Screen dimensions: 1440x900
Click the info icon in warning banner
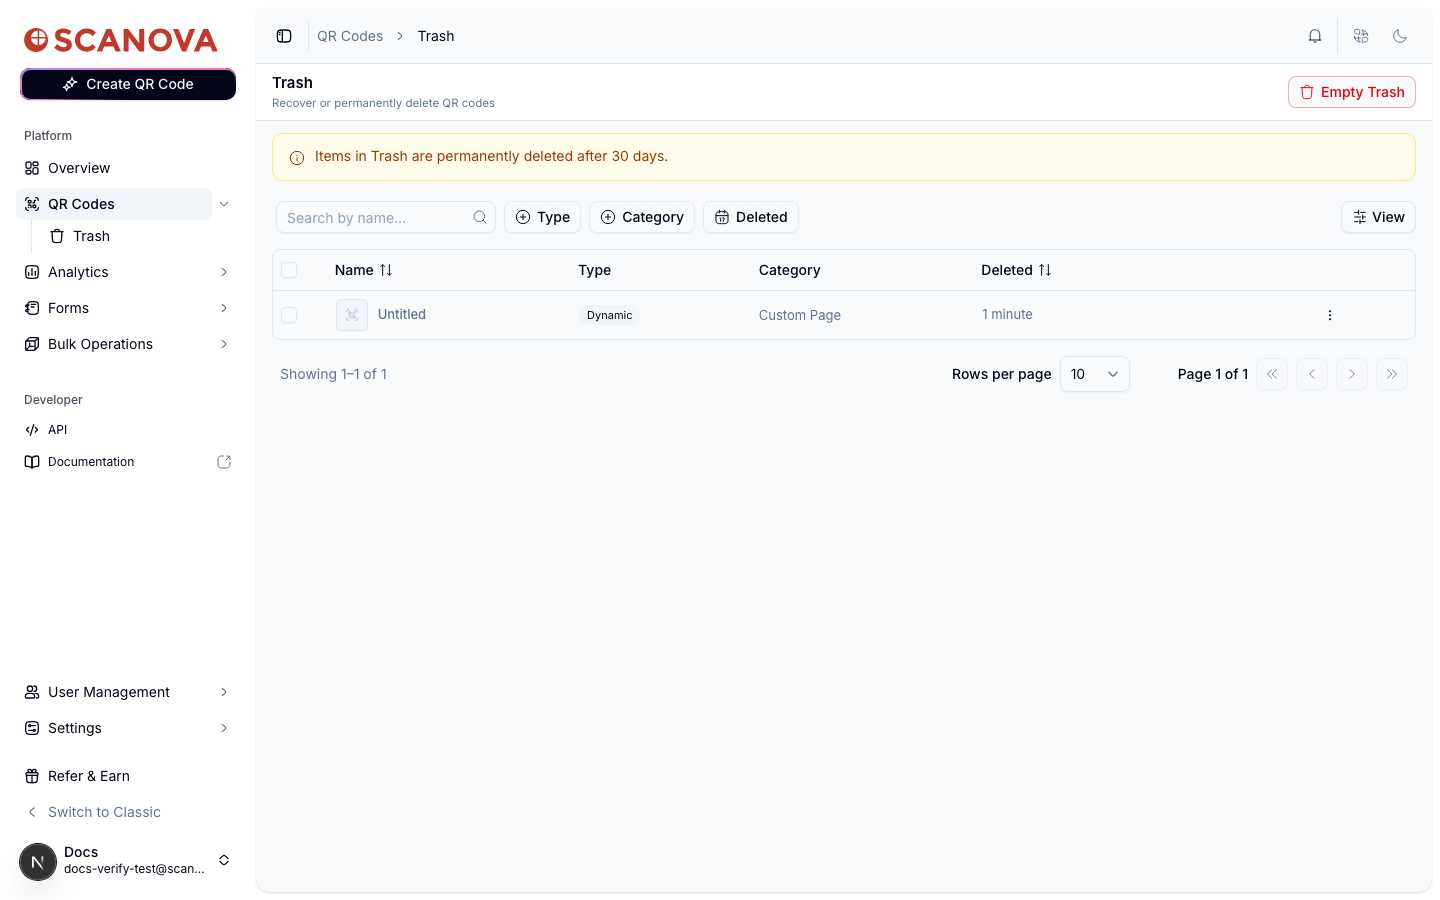click(297, 157)
